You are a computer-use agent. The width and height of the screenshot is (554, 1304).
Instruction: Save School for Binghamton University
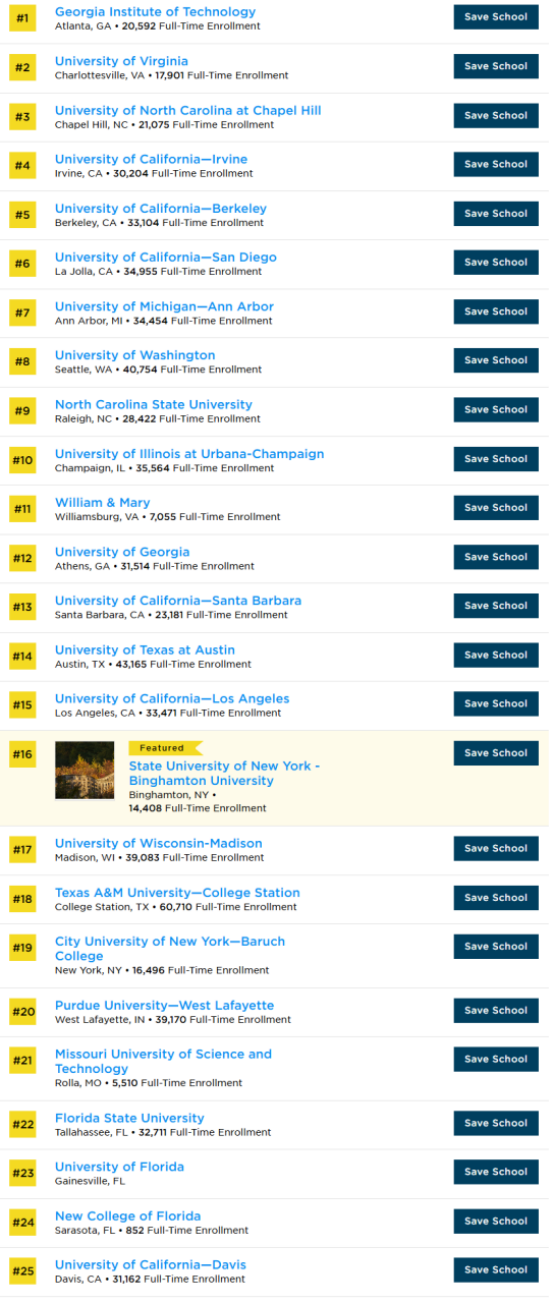coord(496,753)
